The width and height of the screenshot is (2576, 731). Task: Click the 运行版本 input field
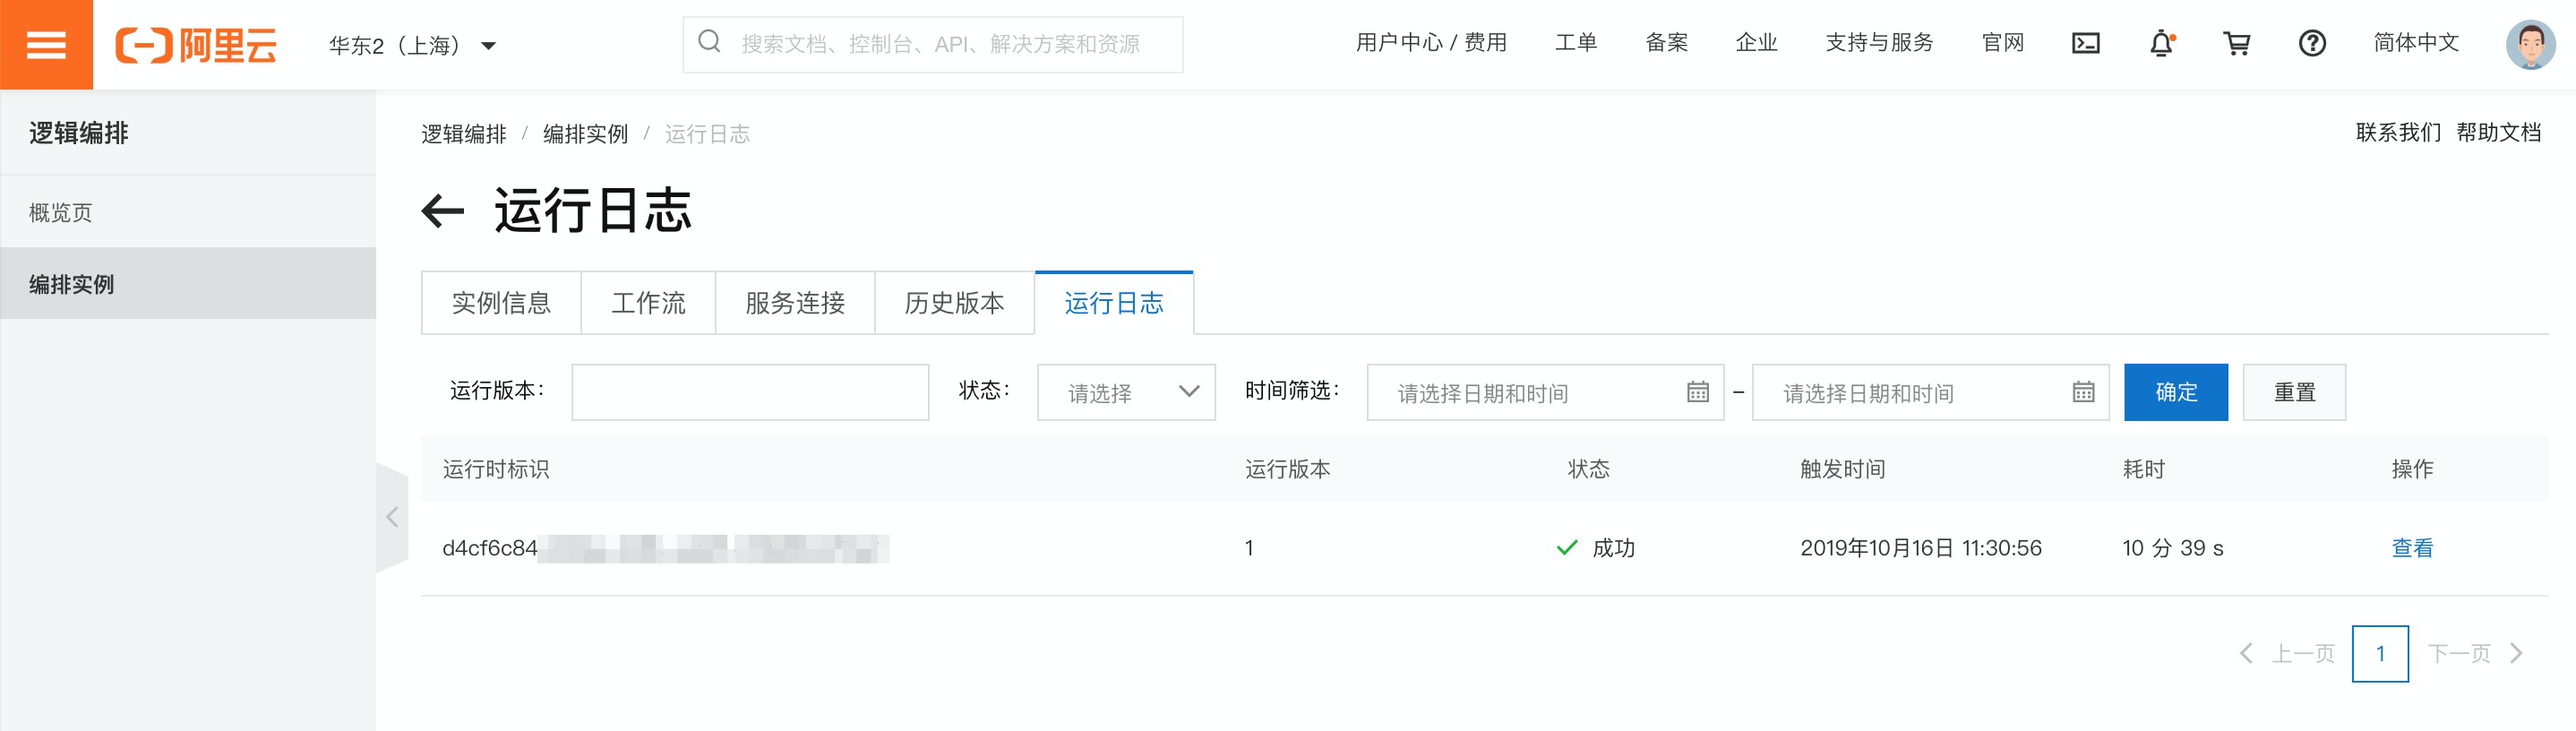click(750, 392)
